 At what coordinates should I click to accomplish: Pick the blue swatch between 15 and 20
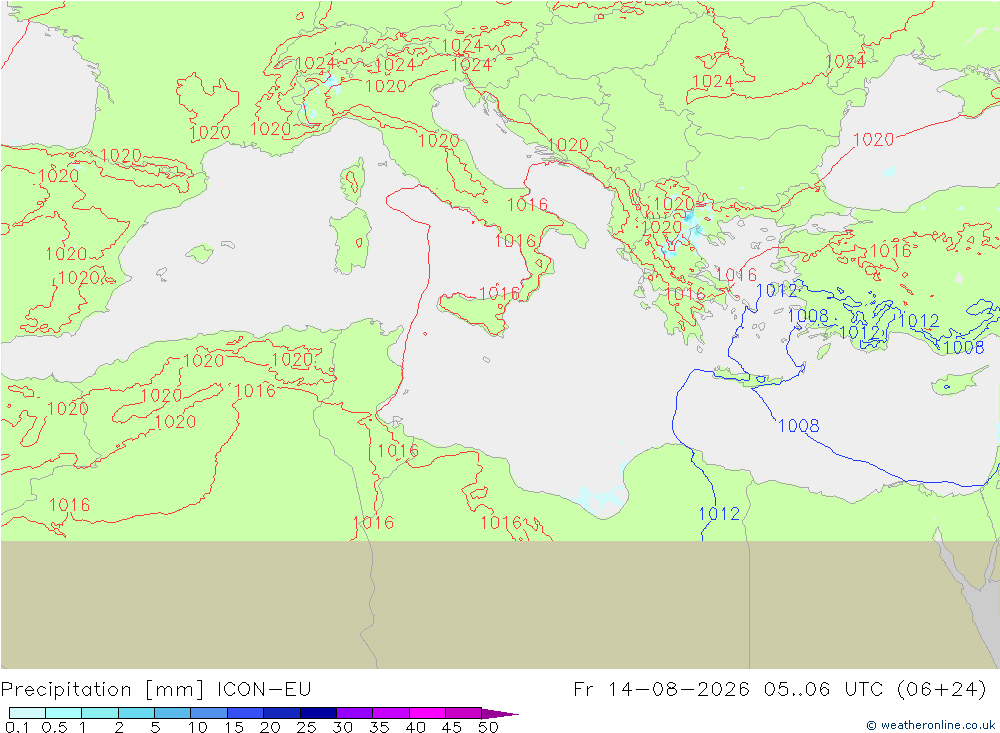coord(245,713)
